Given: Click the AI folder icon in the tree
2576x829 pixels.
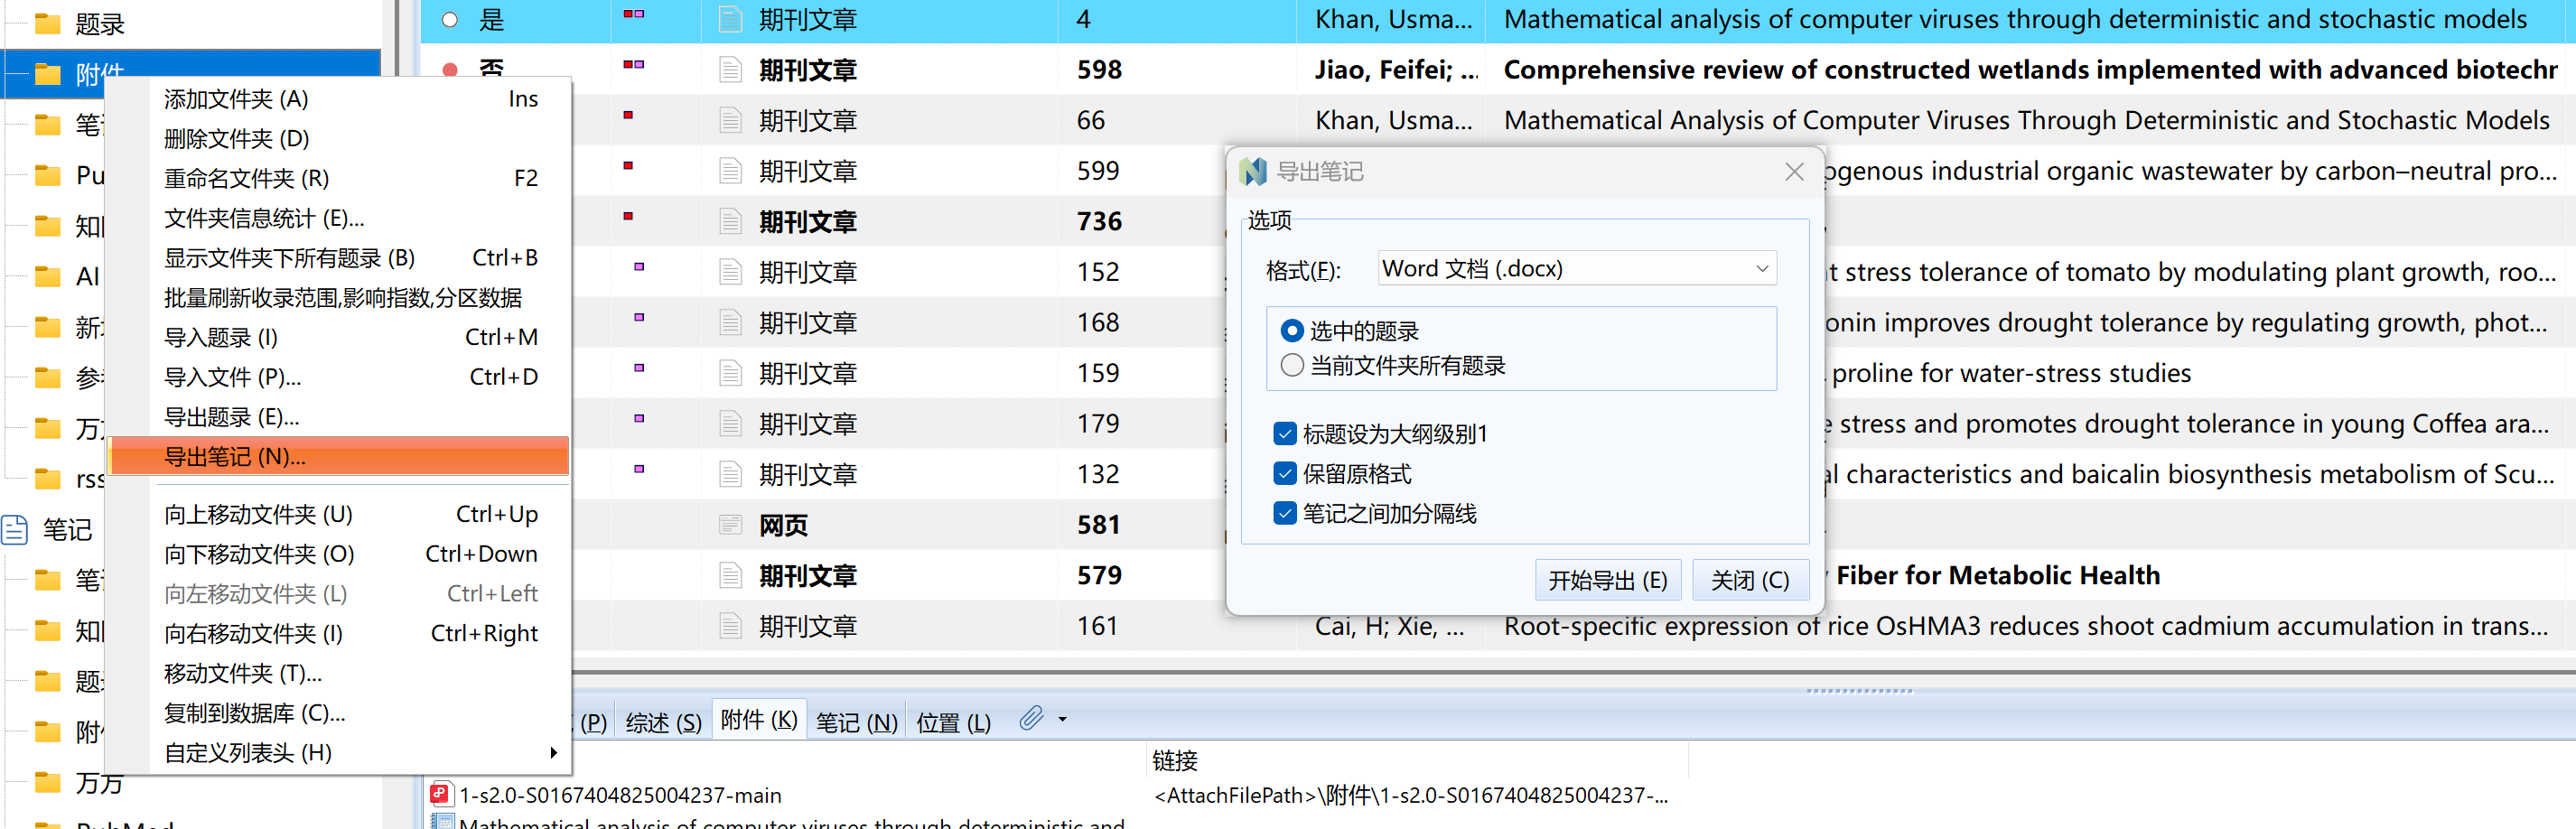Looking at the screenshot, I should [x=47, y=276].
